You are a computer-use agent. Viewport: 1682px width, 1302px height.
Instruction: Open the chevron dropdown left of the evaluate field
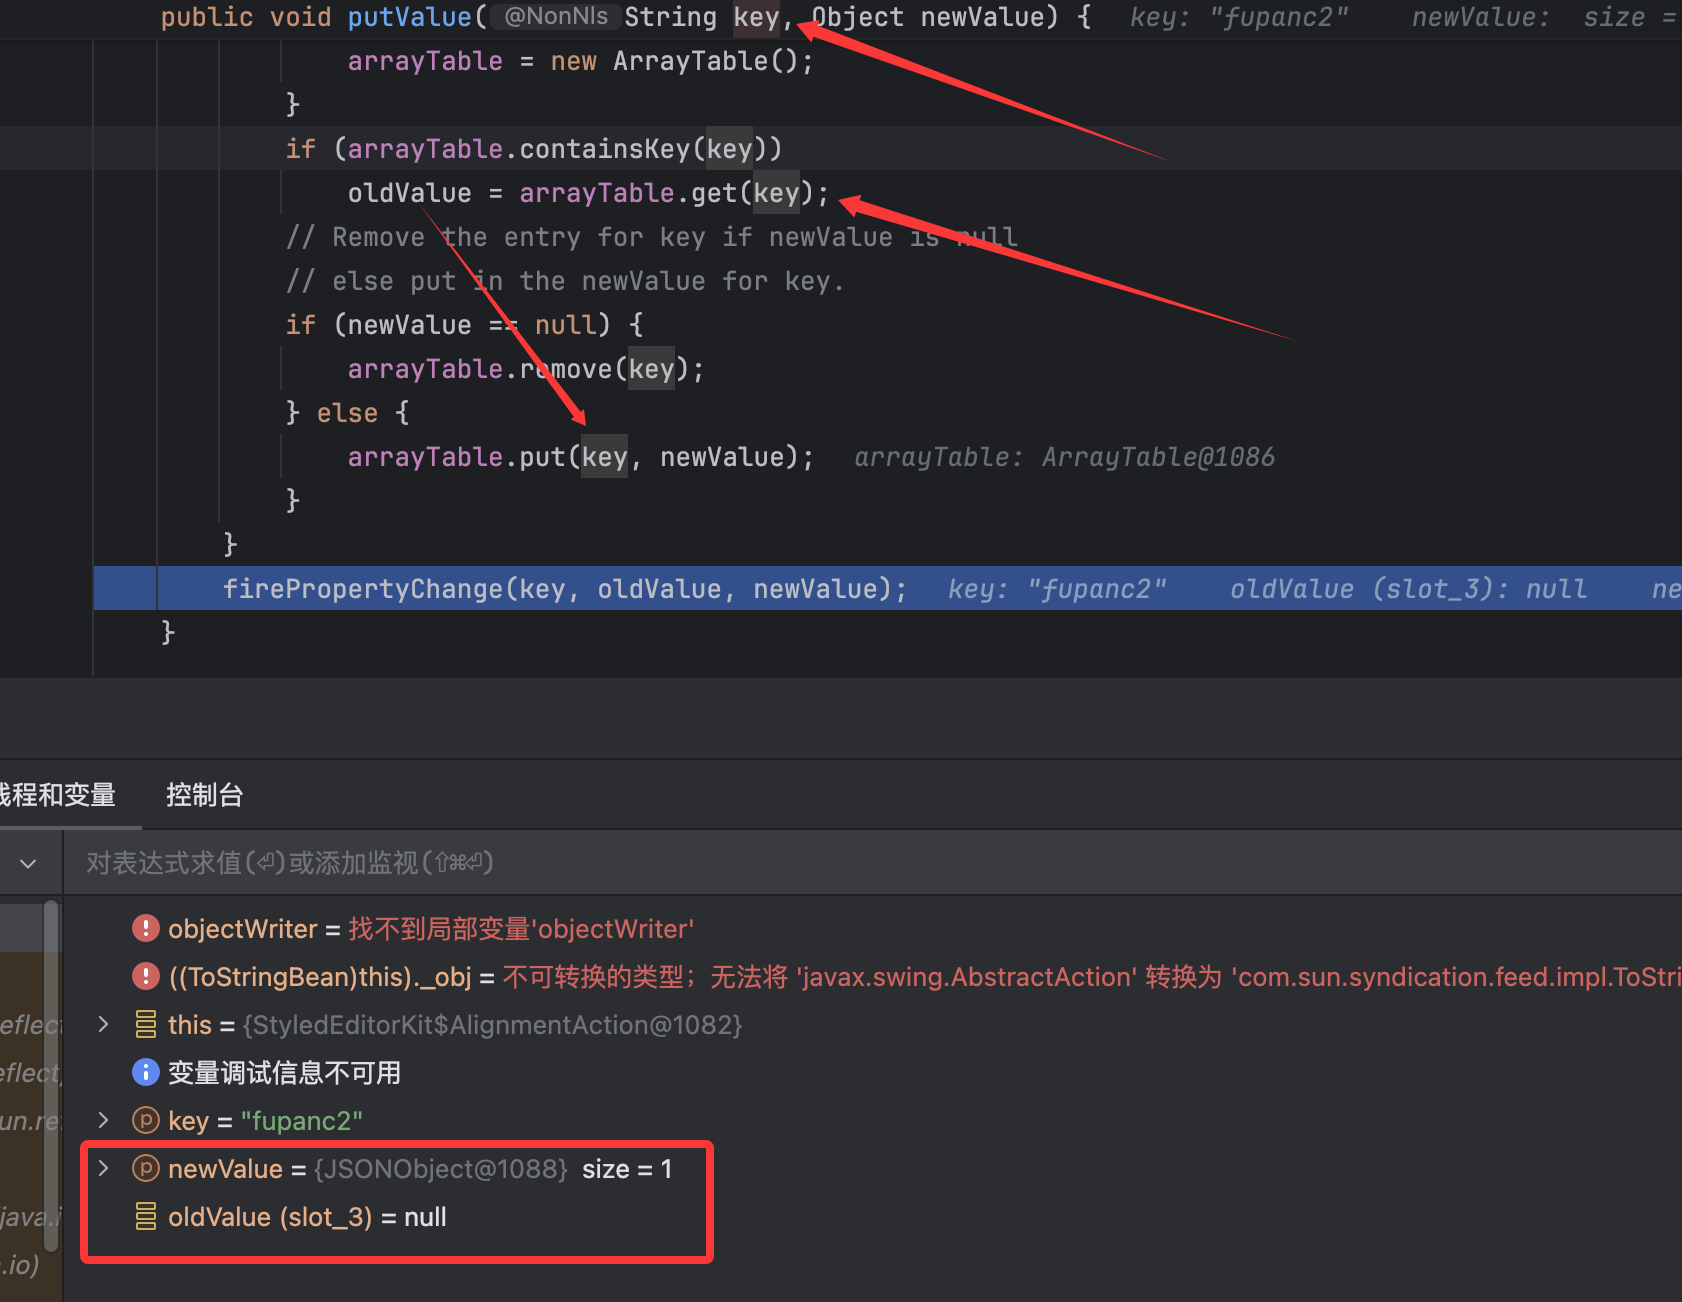point(28,863)
